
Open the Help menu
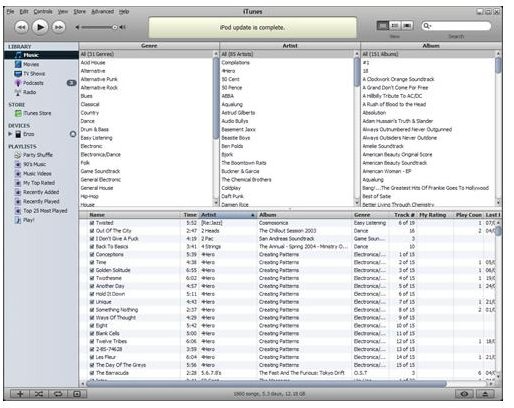(x=124, y=11)
